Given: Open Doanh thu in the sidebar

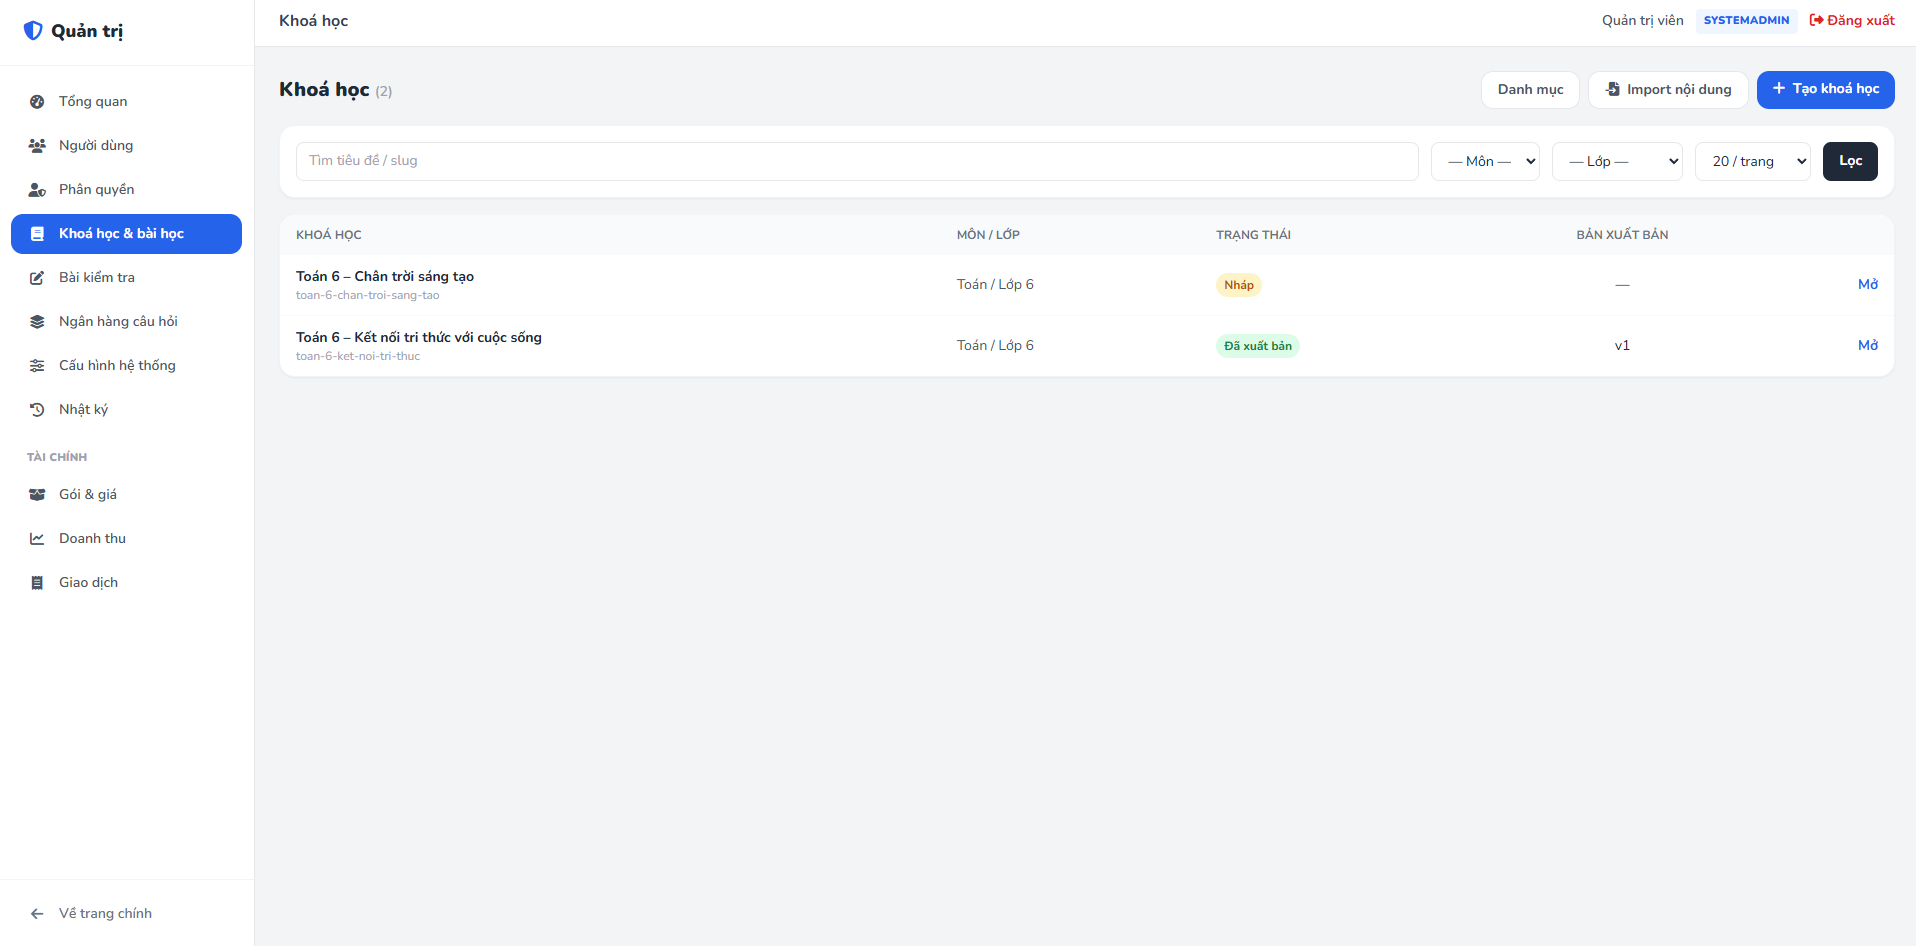Looking at the screenshot, I should 126,539.
